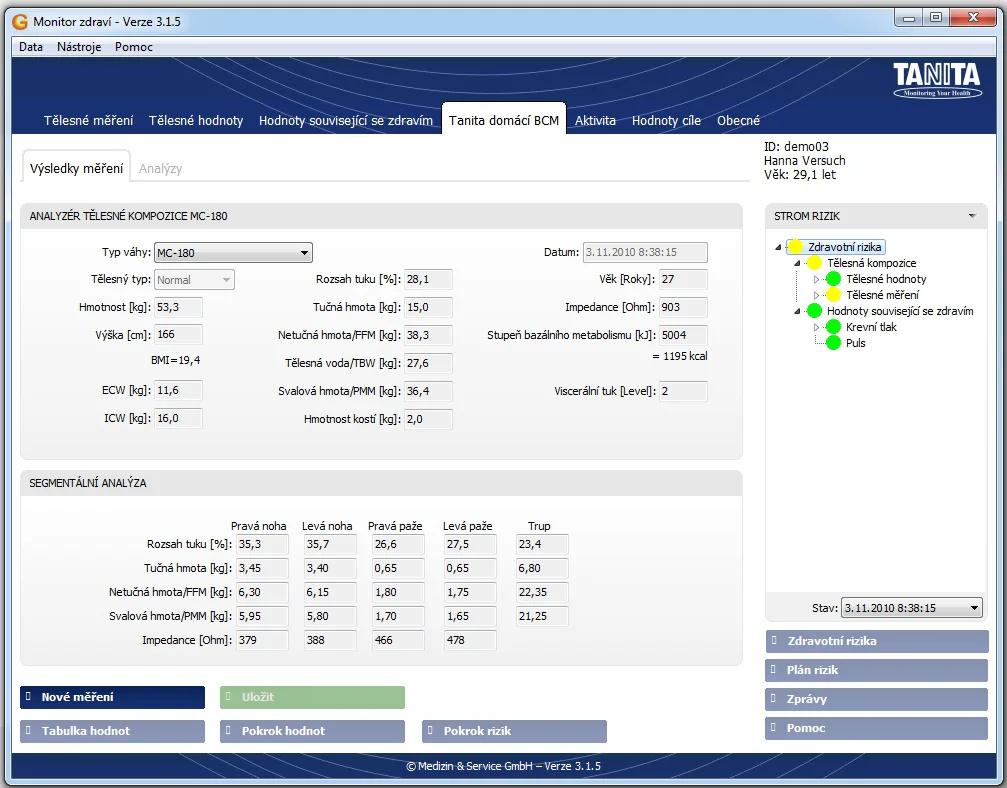
Task: Collapse the Strom rizik panel arrow
Action: coord(971,216)
